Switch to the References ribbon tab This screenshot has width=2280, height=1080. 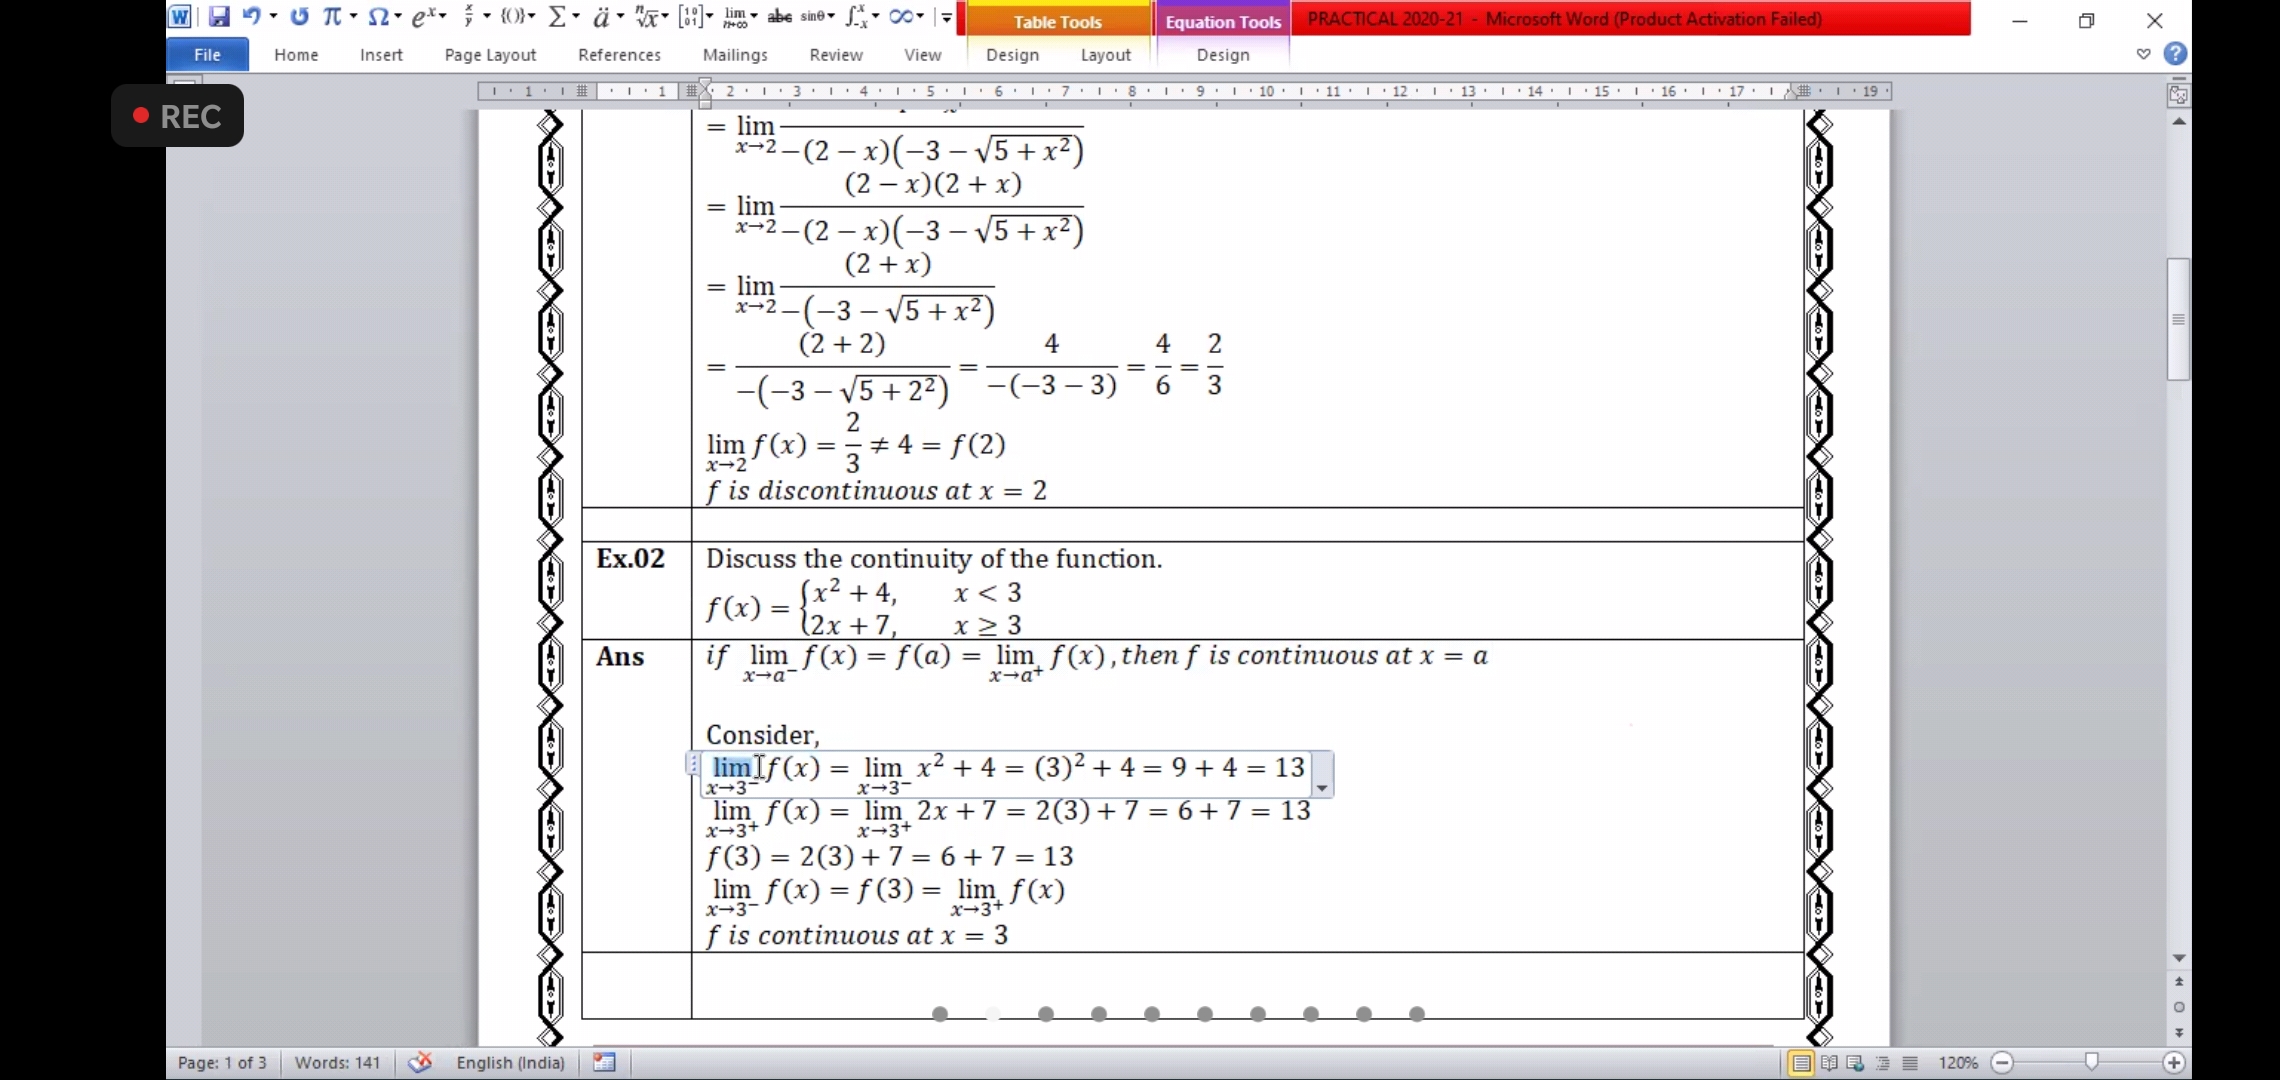coord(619,55)
